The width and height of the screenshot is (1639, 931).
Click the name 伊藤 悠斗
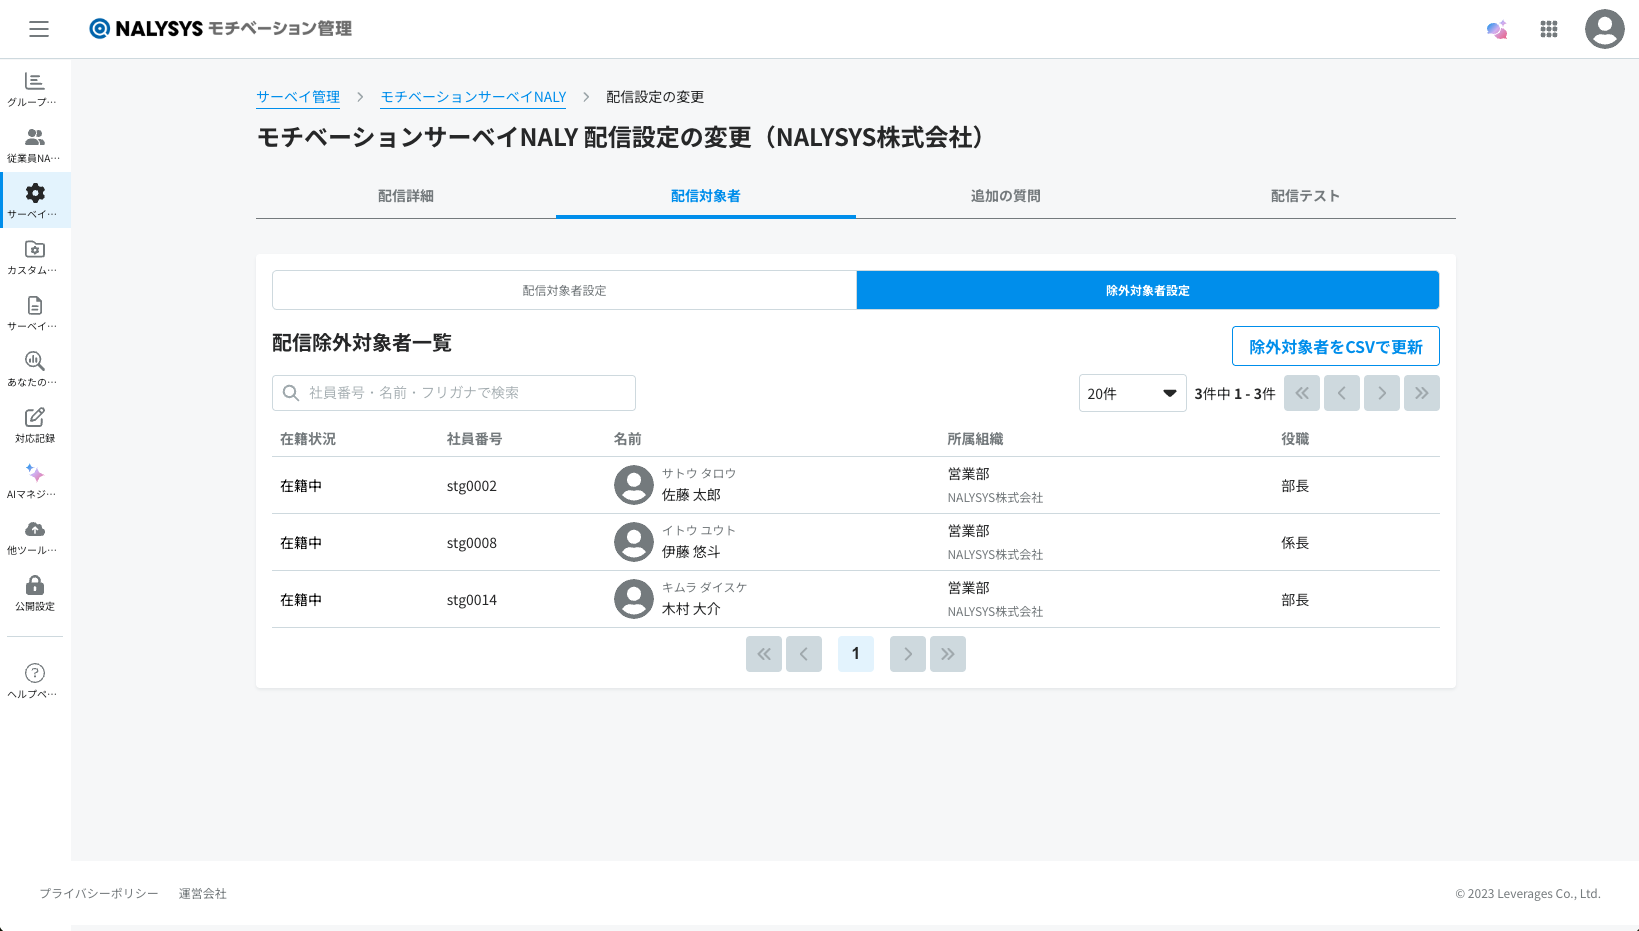(691, 552)
